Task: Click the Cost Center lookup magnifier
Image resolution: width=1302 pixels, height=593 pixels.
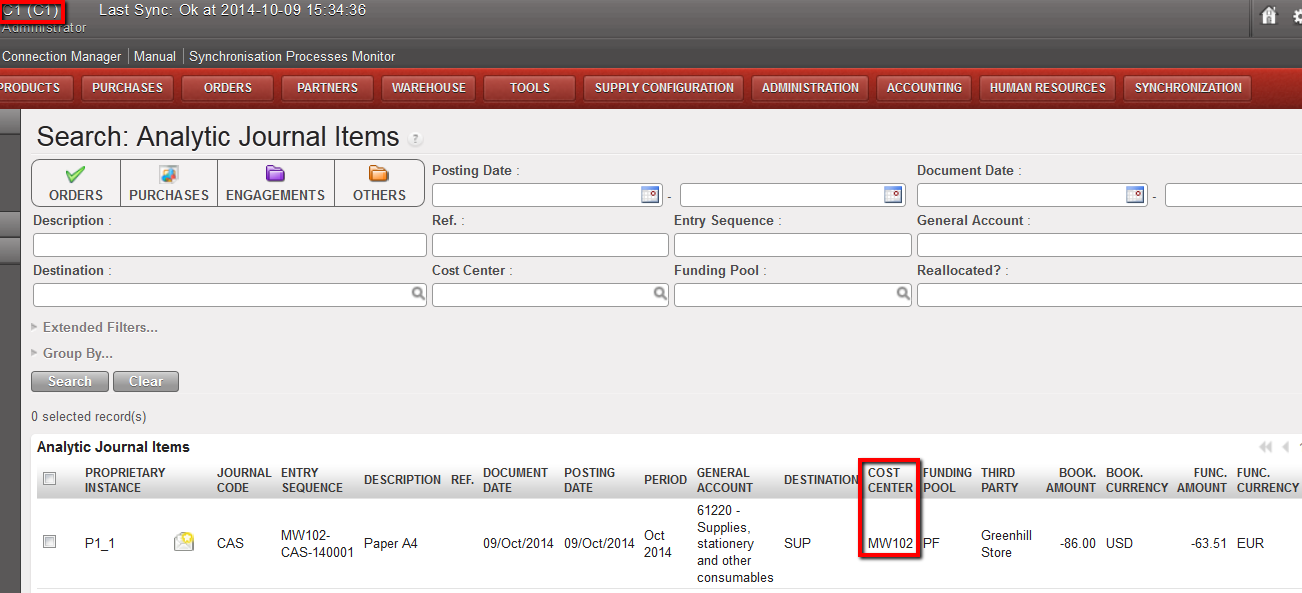Action: click(660, 295)
